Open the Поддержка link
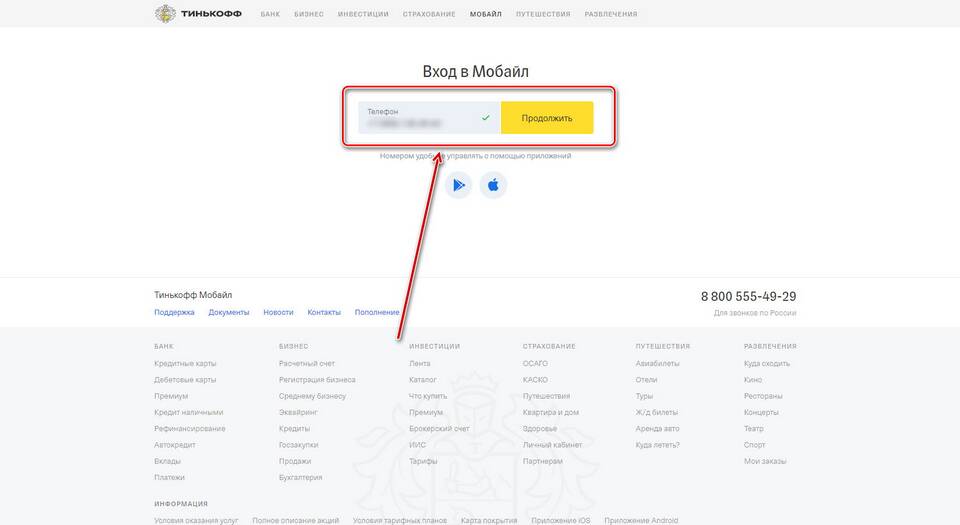 point(174,312)
